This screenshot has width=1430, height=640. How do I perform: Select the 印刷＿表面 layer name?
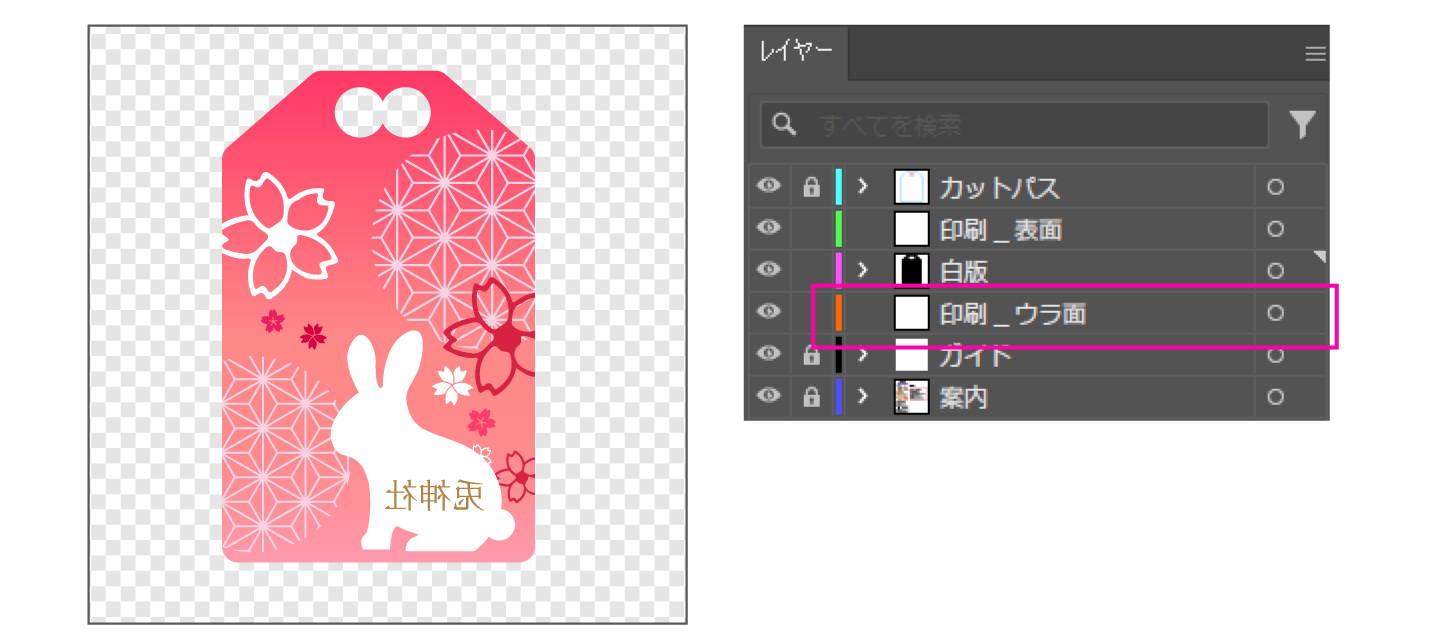pos(1000,230)
